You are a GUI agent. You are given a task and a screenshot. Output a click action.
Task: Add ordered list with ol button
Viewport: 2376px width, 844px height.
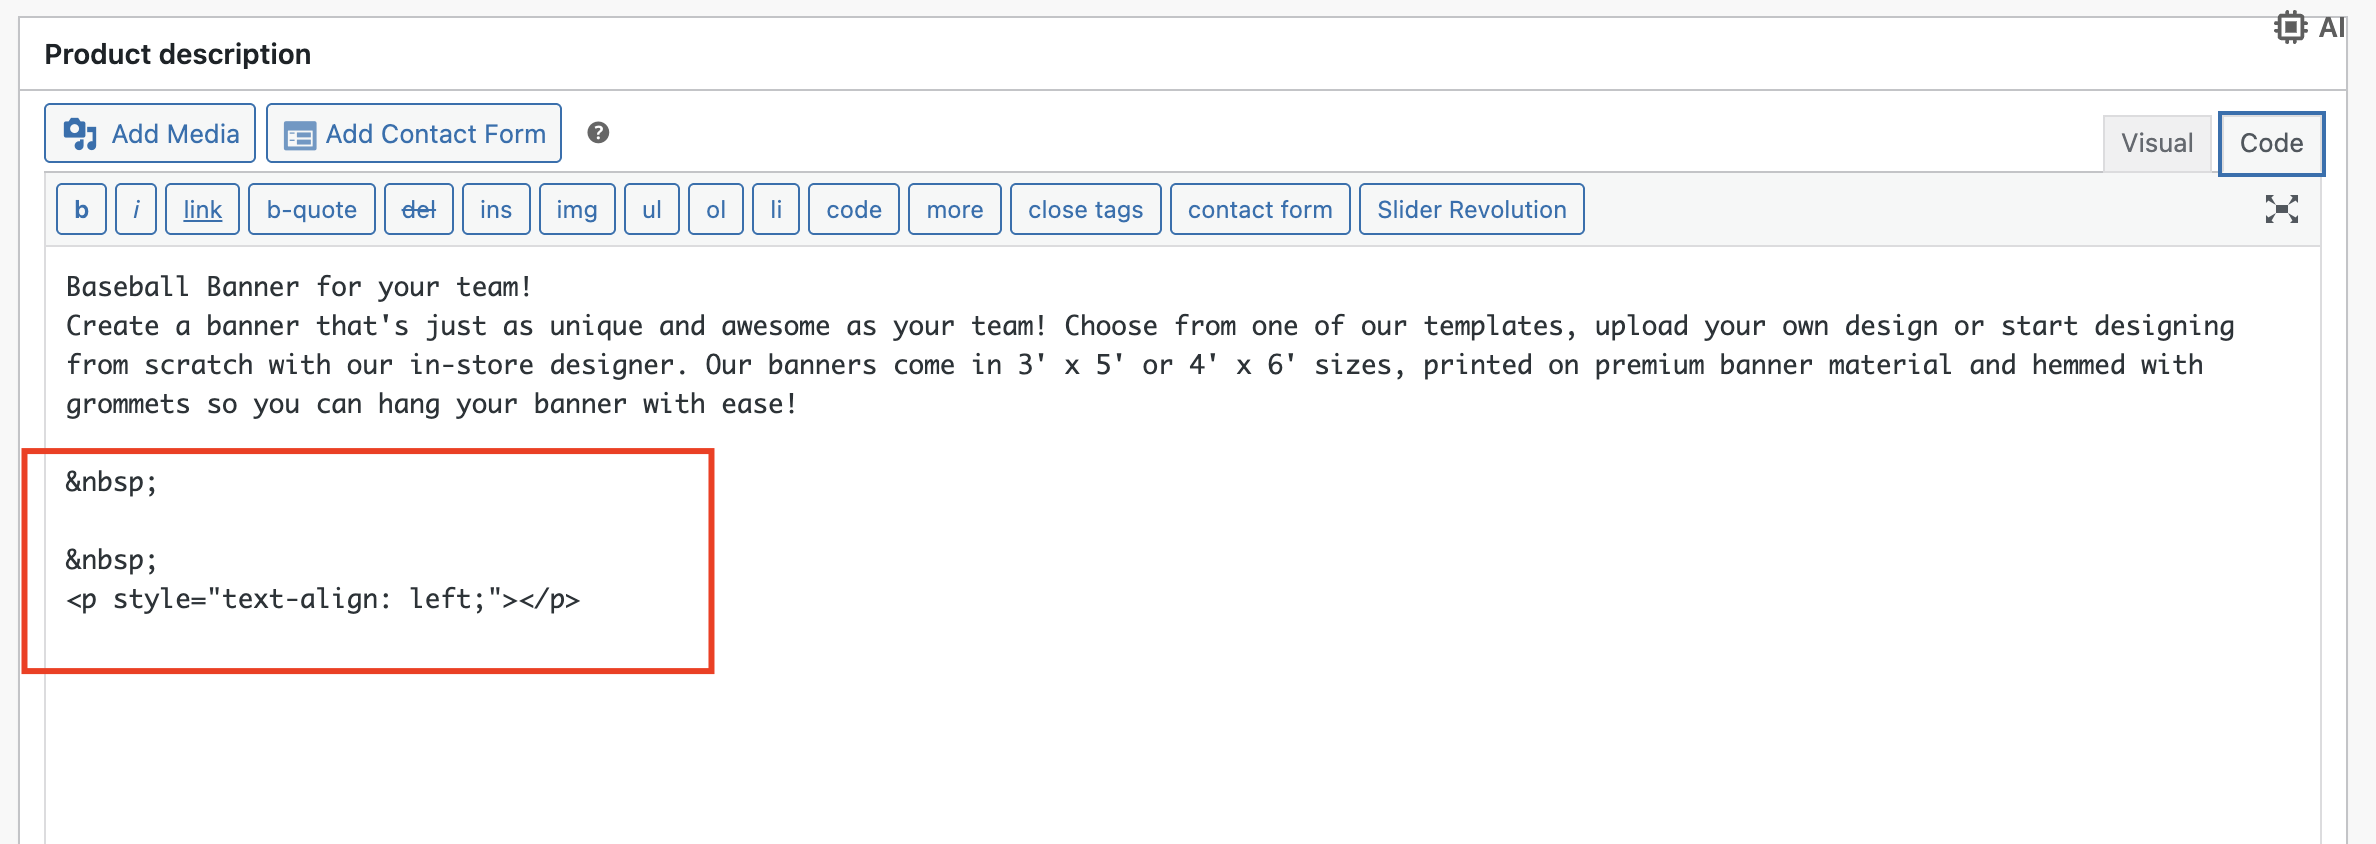[716, 209]
